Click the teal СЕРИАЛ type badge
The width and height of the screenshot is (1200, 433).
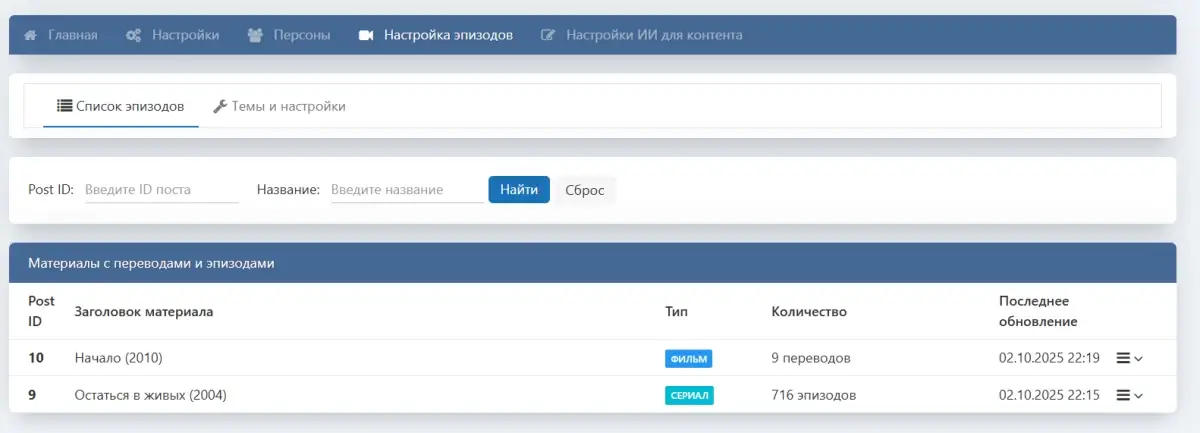(689, 396)
